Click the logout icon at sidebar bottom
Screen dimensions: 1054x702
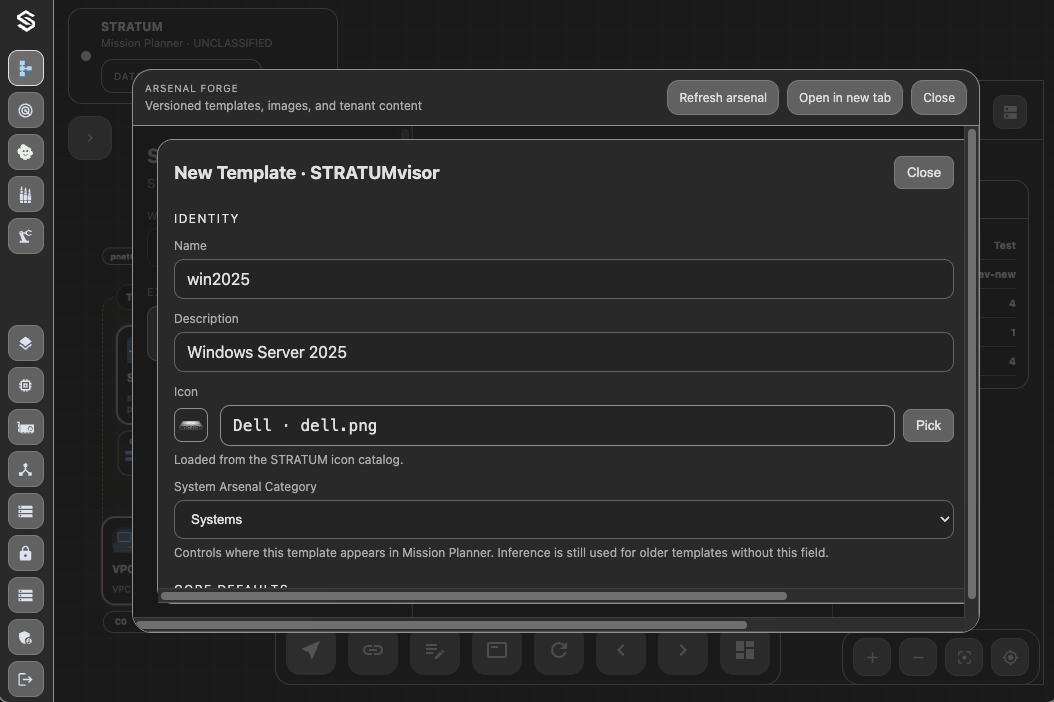pos(26,679)
